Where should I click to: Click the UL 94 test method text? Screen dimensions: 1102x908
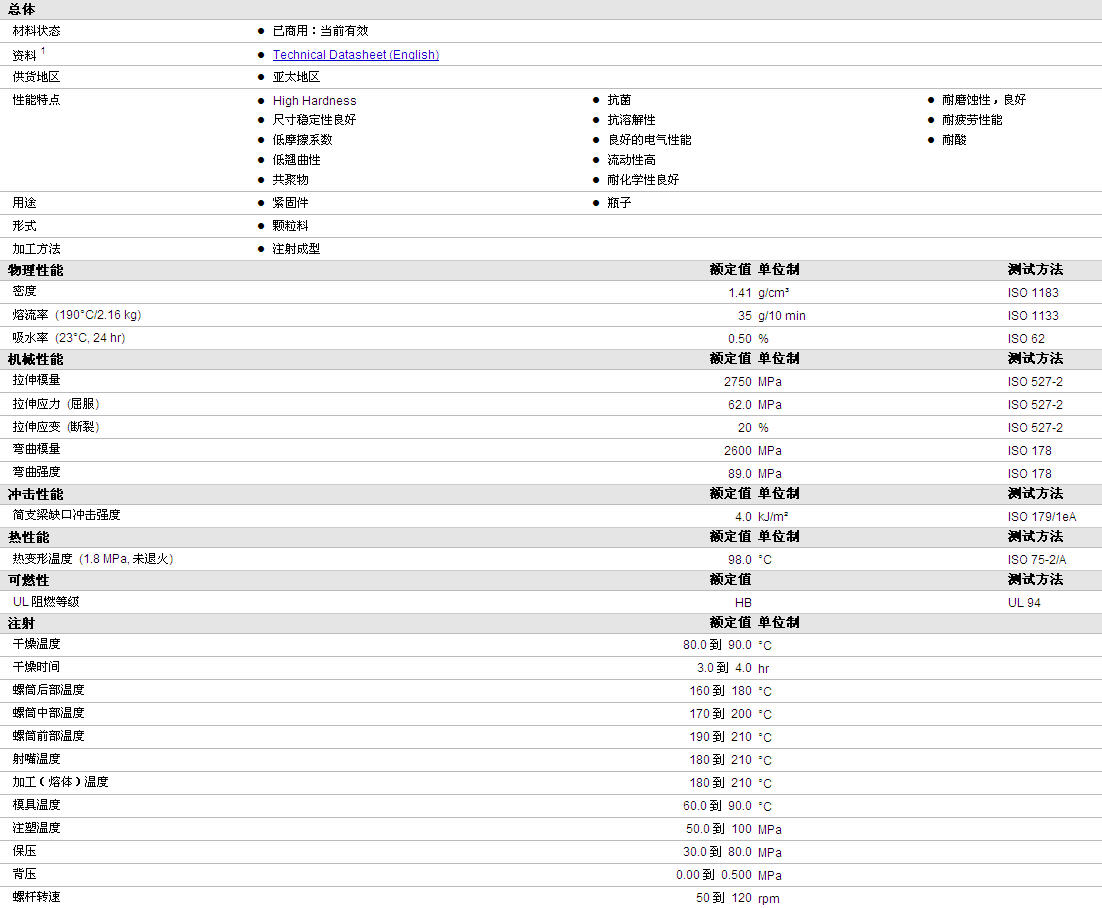1024,602
